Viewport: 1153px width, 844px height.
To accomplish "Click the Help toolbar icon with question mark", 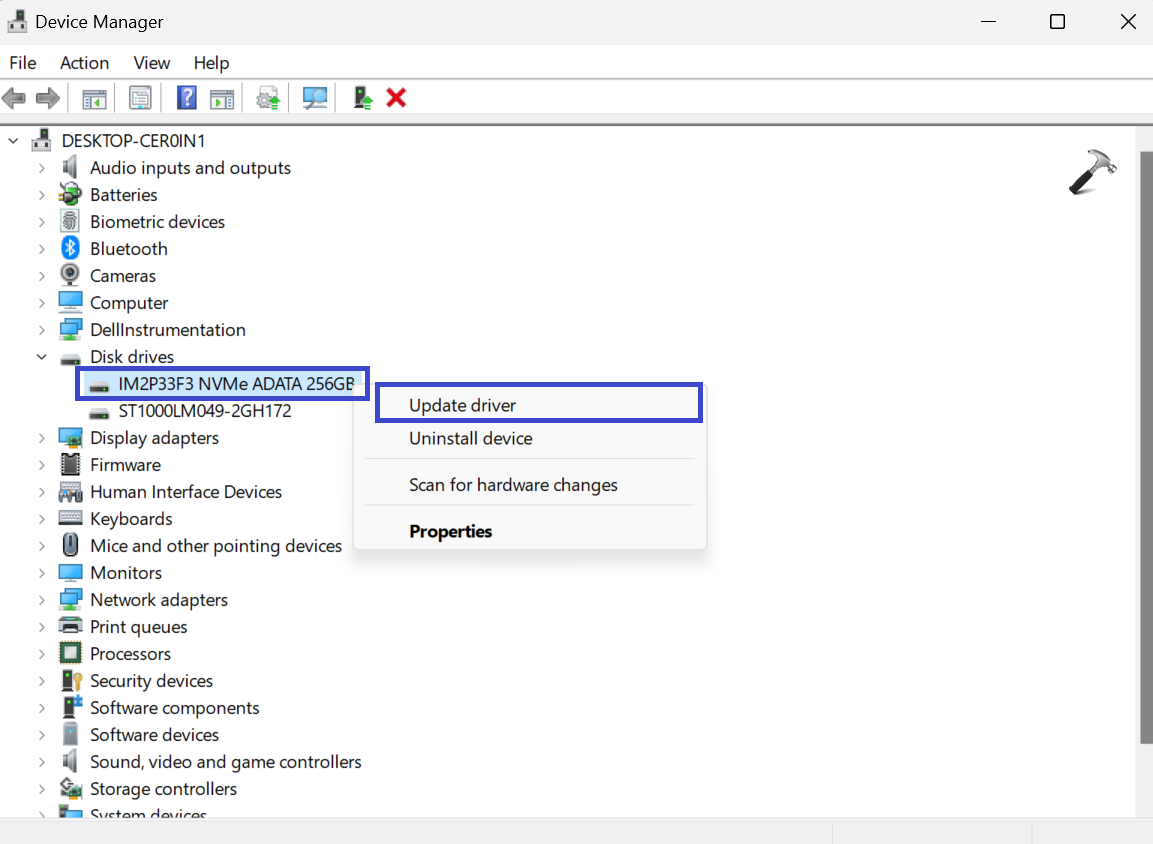I will point(186,98).
